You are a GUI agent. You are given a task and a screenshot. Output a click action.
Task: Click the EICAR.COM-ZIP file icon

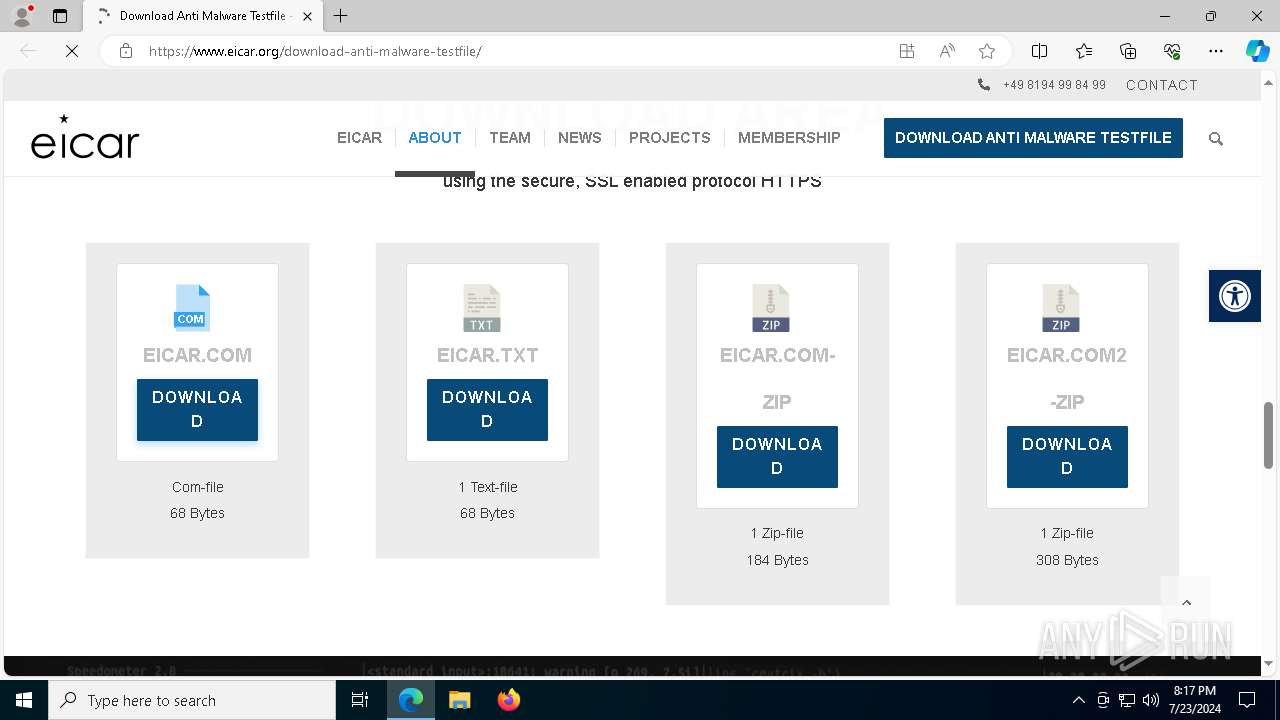[771, 308]
